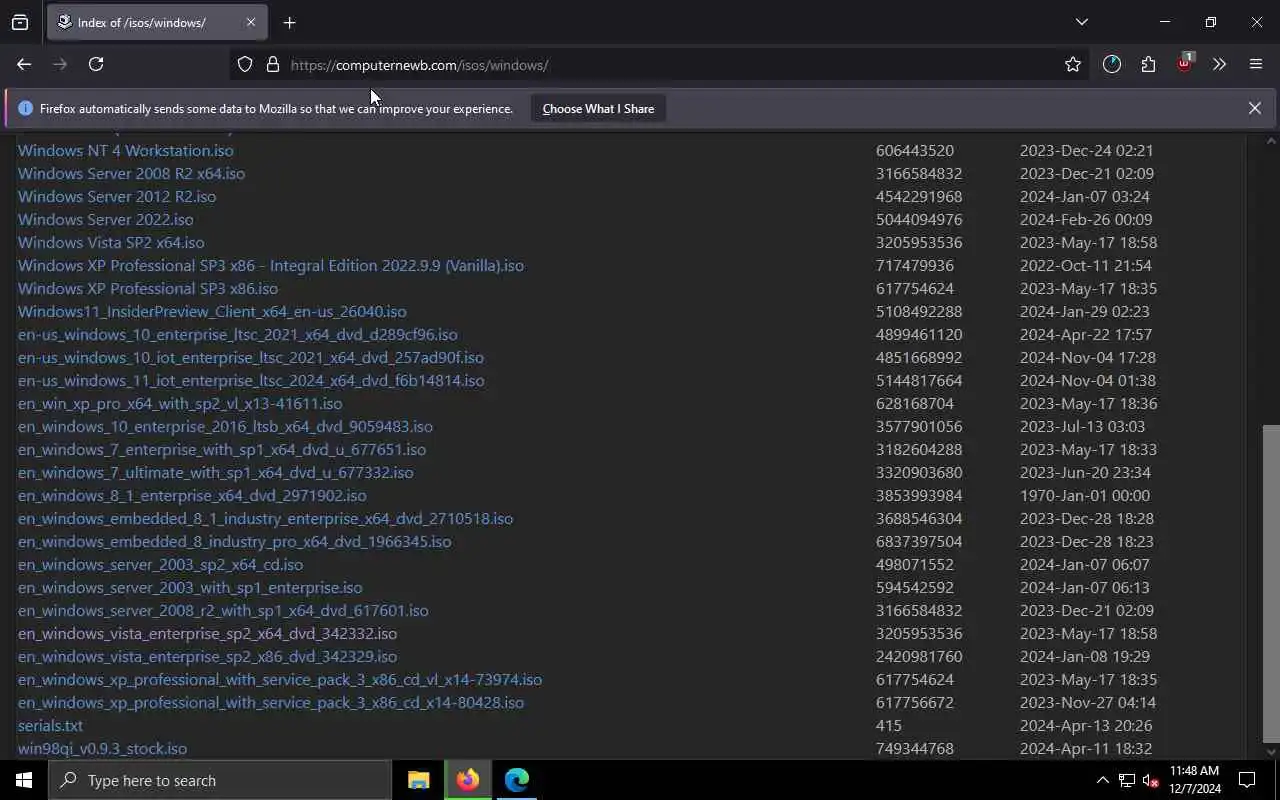This screenshot has width=1280, height=800.
Task: Bookmark this page with star icon
Action: pyautogui.click(x=1073, y=64)
